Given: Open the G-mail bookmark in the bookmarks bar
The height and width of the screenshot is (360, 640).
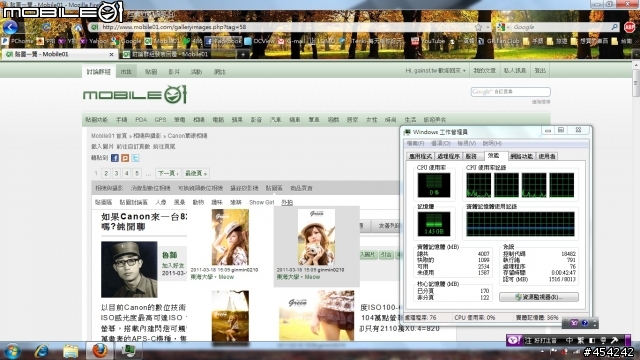Looking at the screenshot, I should (291, 41).
